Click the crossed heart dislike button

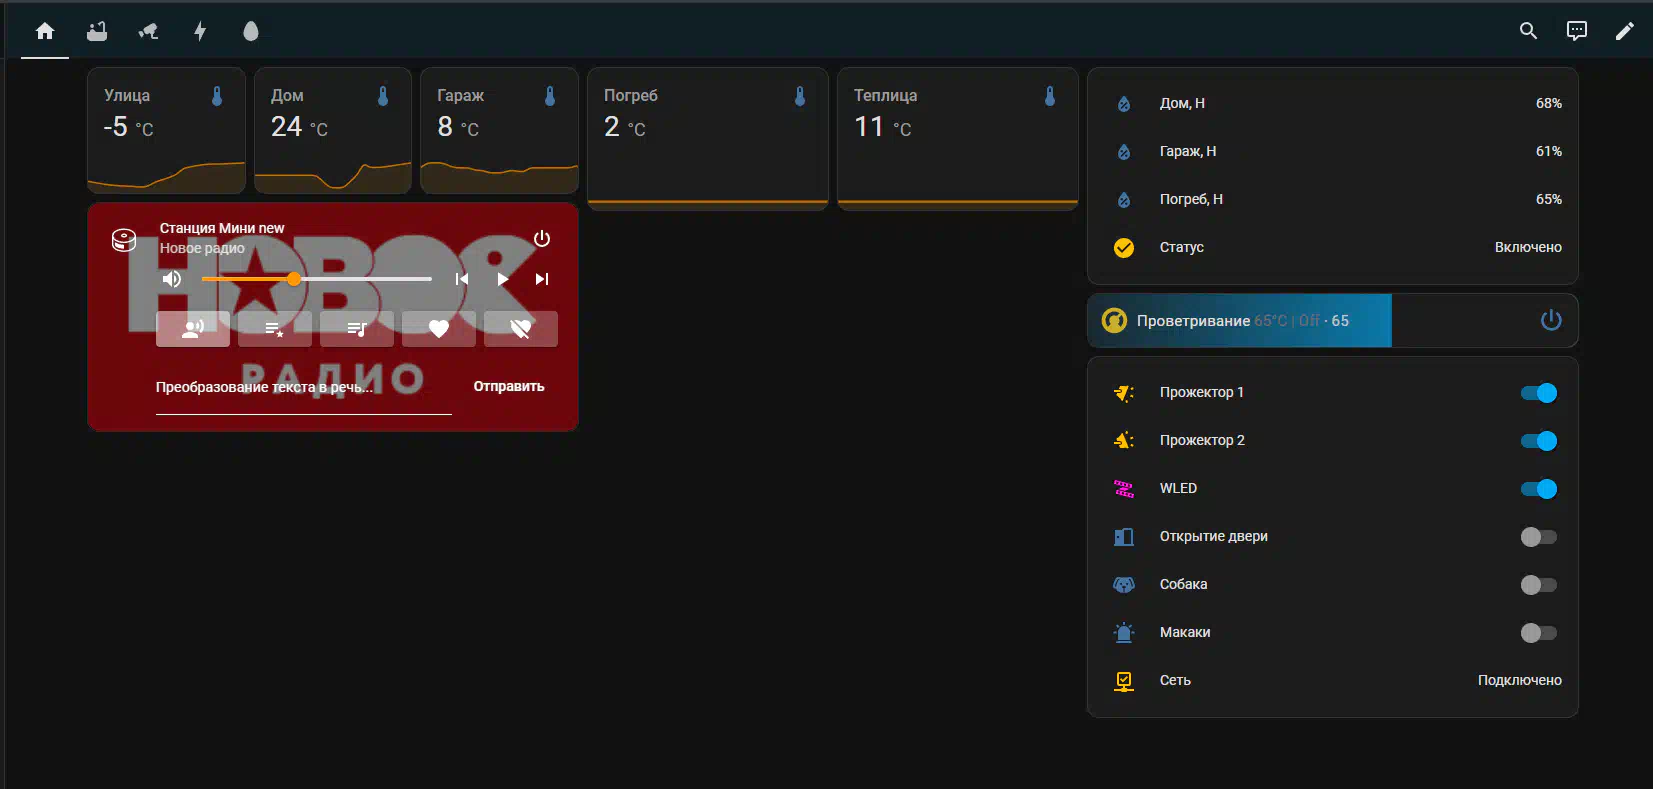tap(521, 328)
